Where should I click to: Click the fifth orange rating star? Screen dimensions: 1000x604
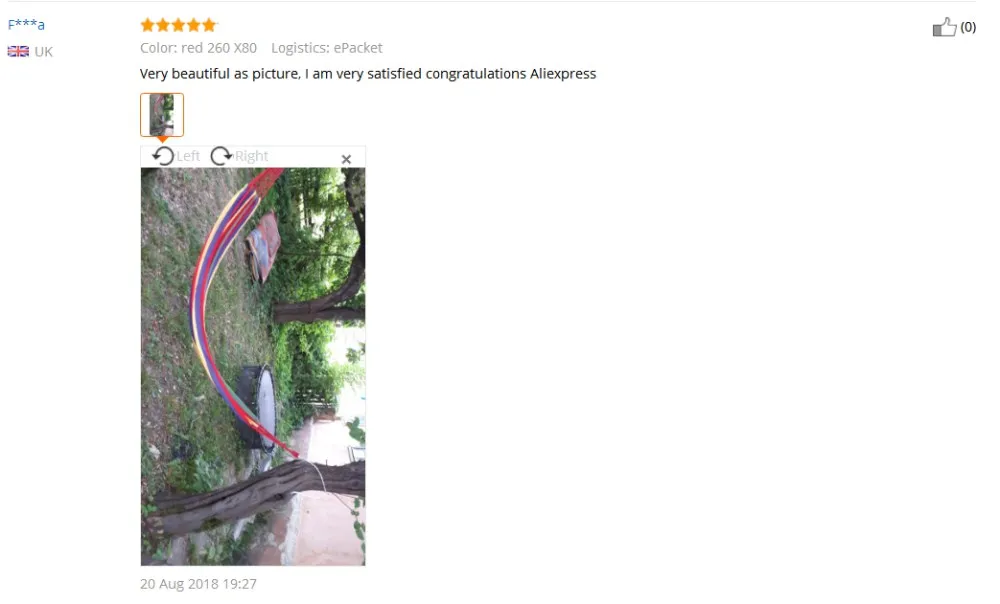point(209,25)
